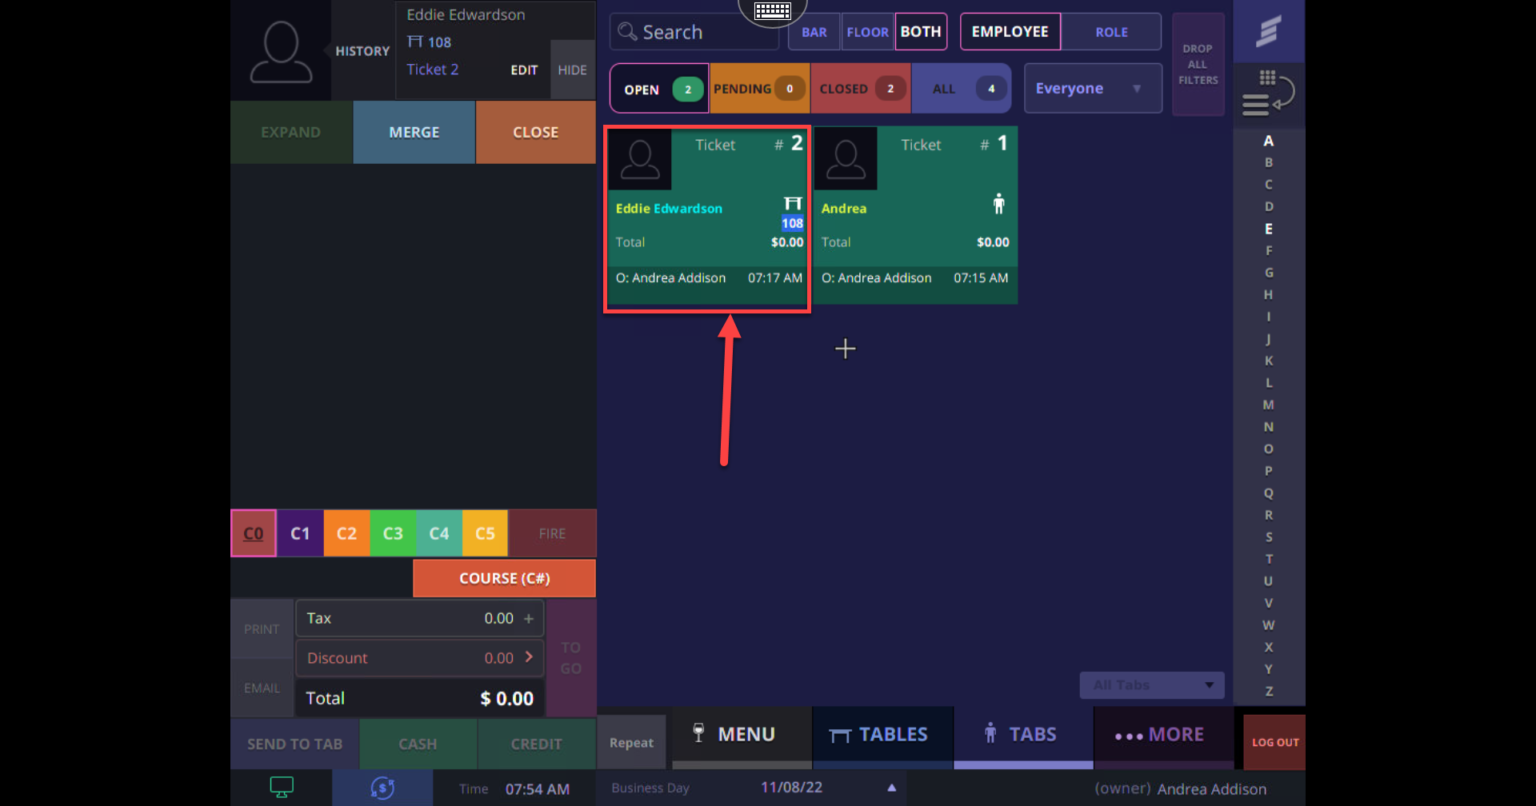
Task: Click the customer profile avatar icon
Action: coord(281,51)
